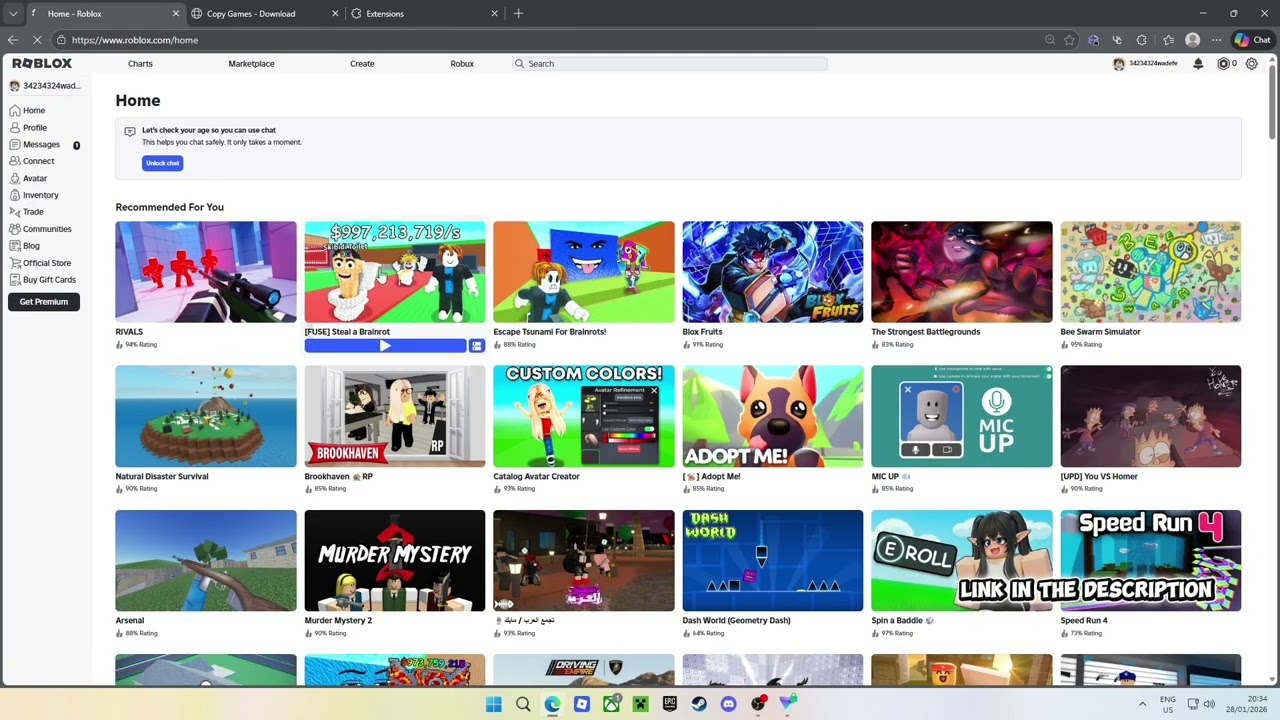The height and width of the screenshot is (720, 1280).
Task: Open the Adopt Me! game thumbnail
Action: pyautogui.click(x=773, y=416)
